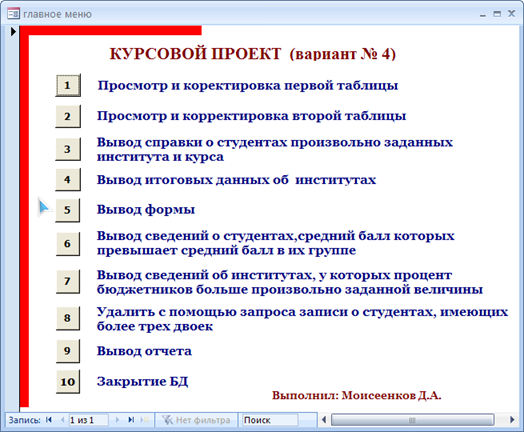524x432 pixels.
Task: Click the horizontal scrollbar left arrow
Action: pyautogui.click(x=323, y=420)
